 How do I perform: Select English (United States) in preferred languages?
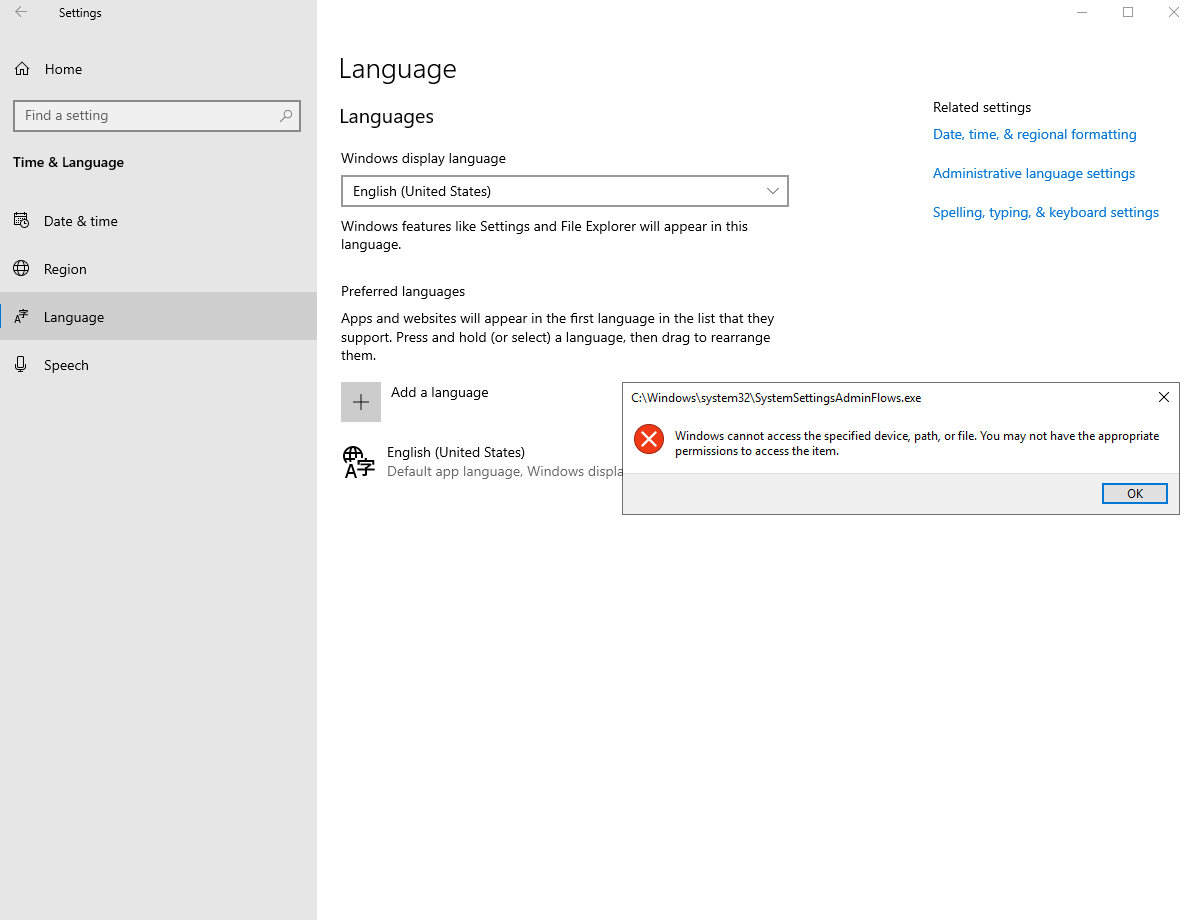click(x=456, y=452)
